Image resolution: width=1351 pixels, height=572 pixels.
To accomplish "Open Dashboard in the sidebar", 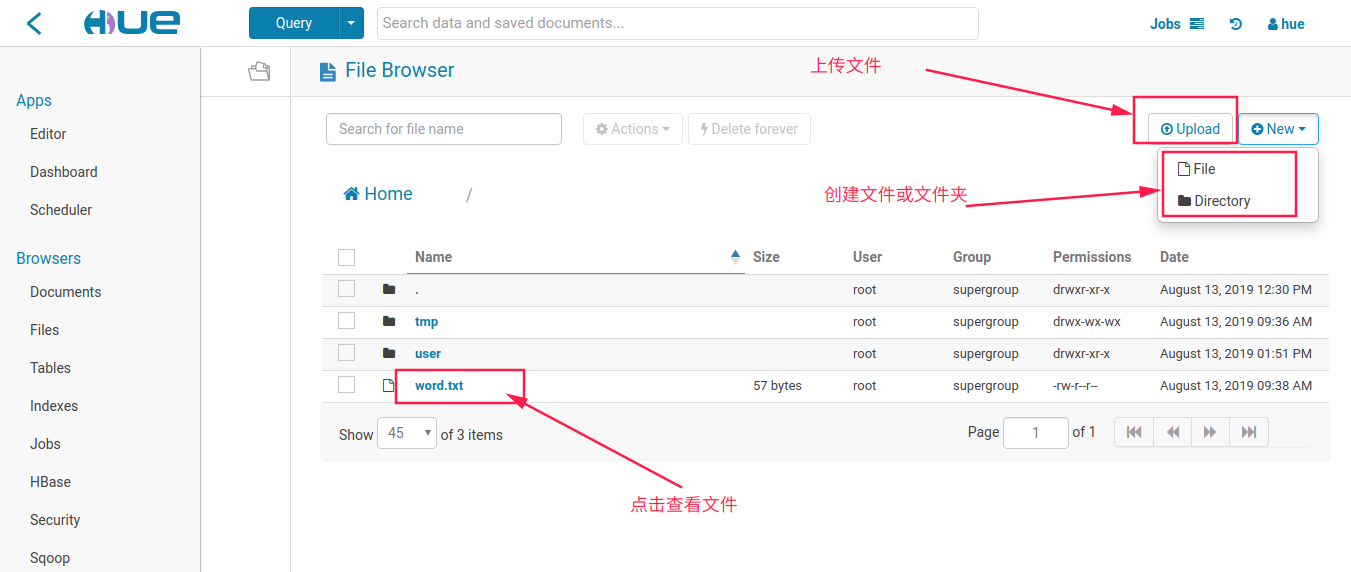I will point(64,172).
